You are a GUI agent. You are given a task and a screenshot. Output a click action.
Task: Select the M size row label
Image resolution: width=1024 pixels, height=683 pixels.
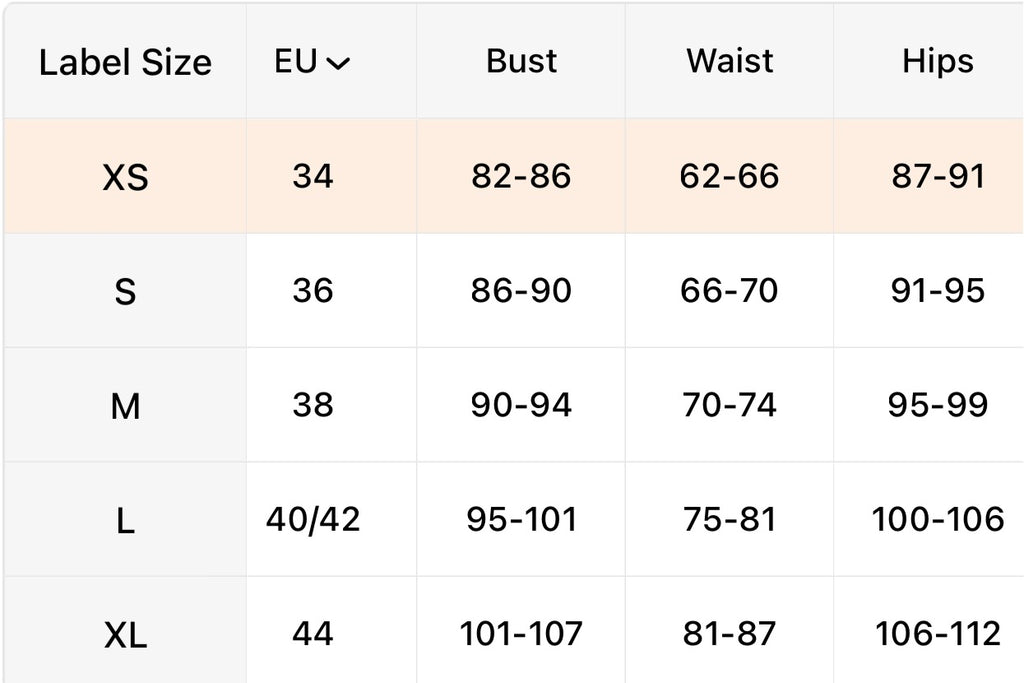(x=125, y=406)
